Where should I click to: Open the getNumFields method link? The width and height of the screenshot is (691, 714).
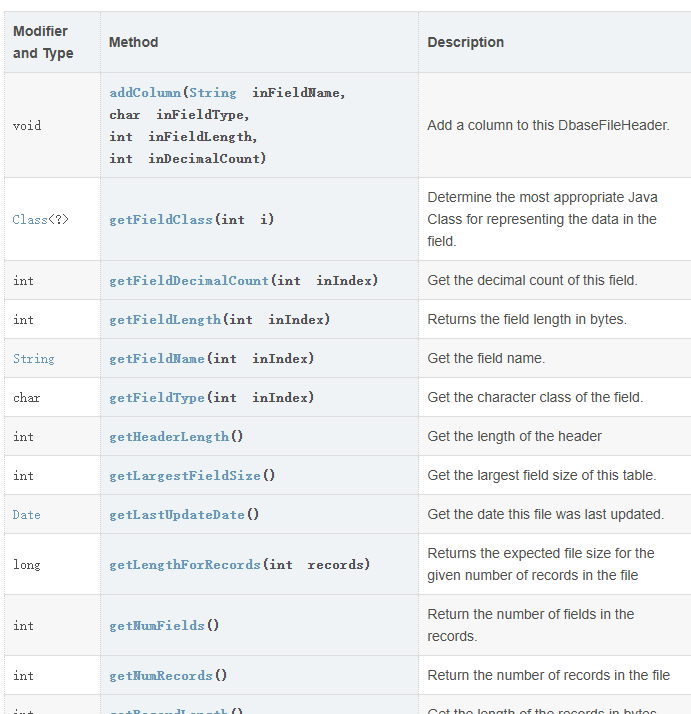click(x=157, y=626)
